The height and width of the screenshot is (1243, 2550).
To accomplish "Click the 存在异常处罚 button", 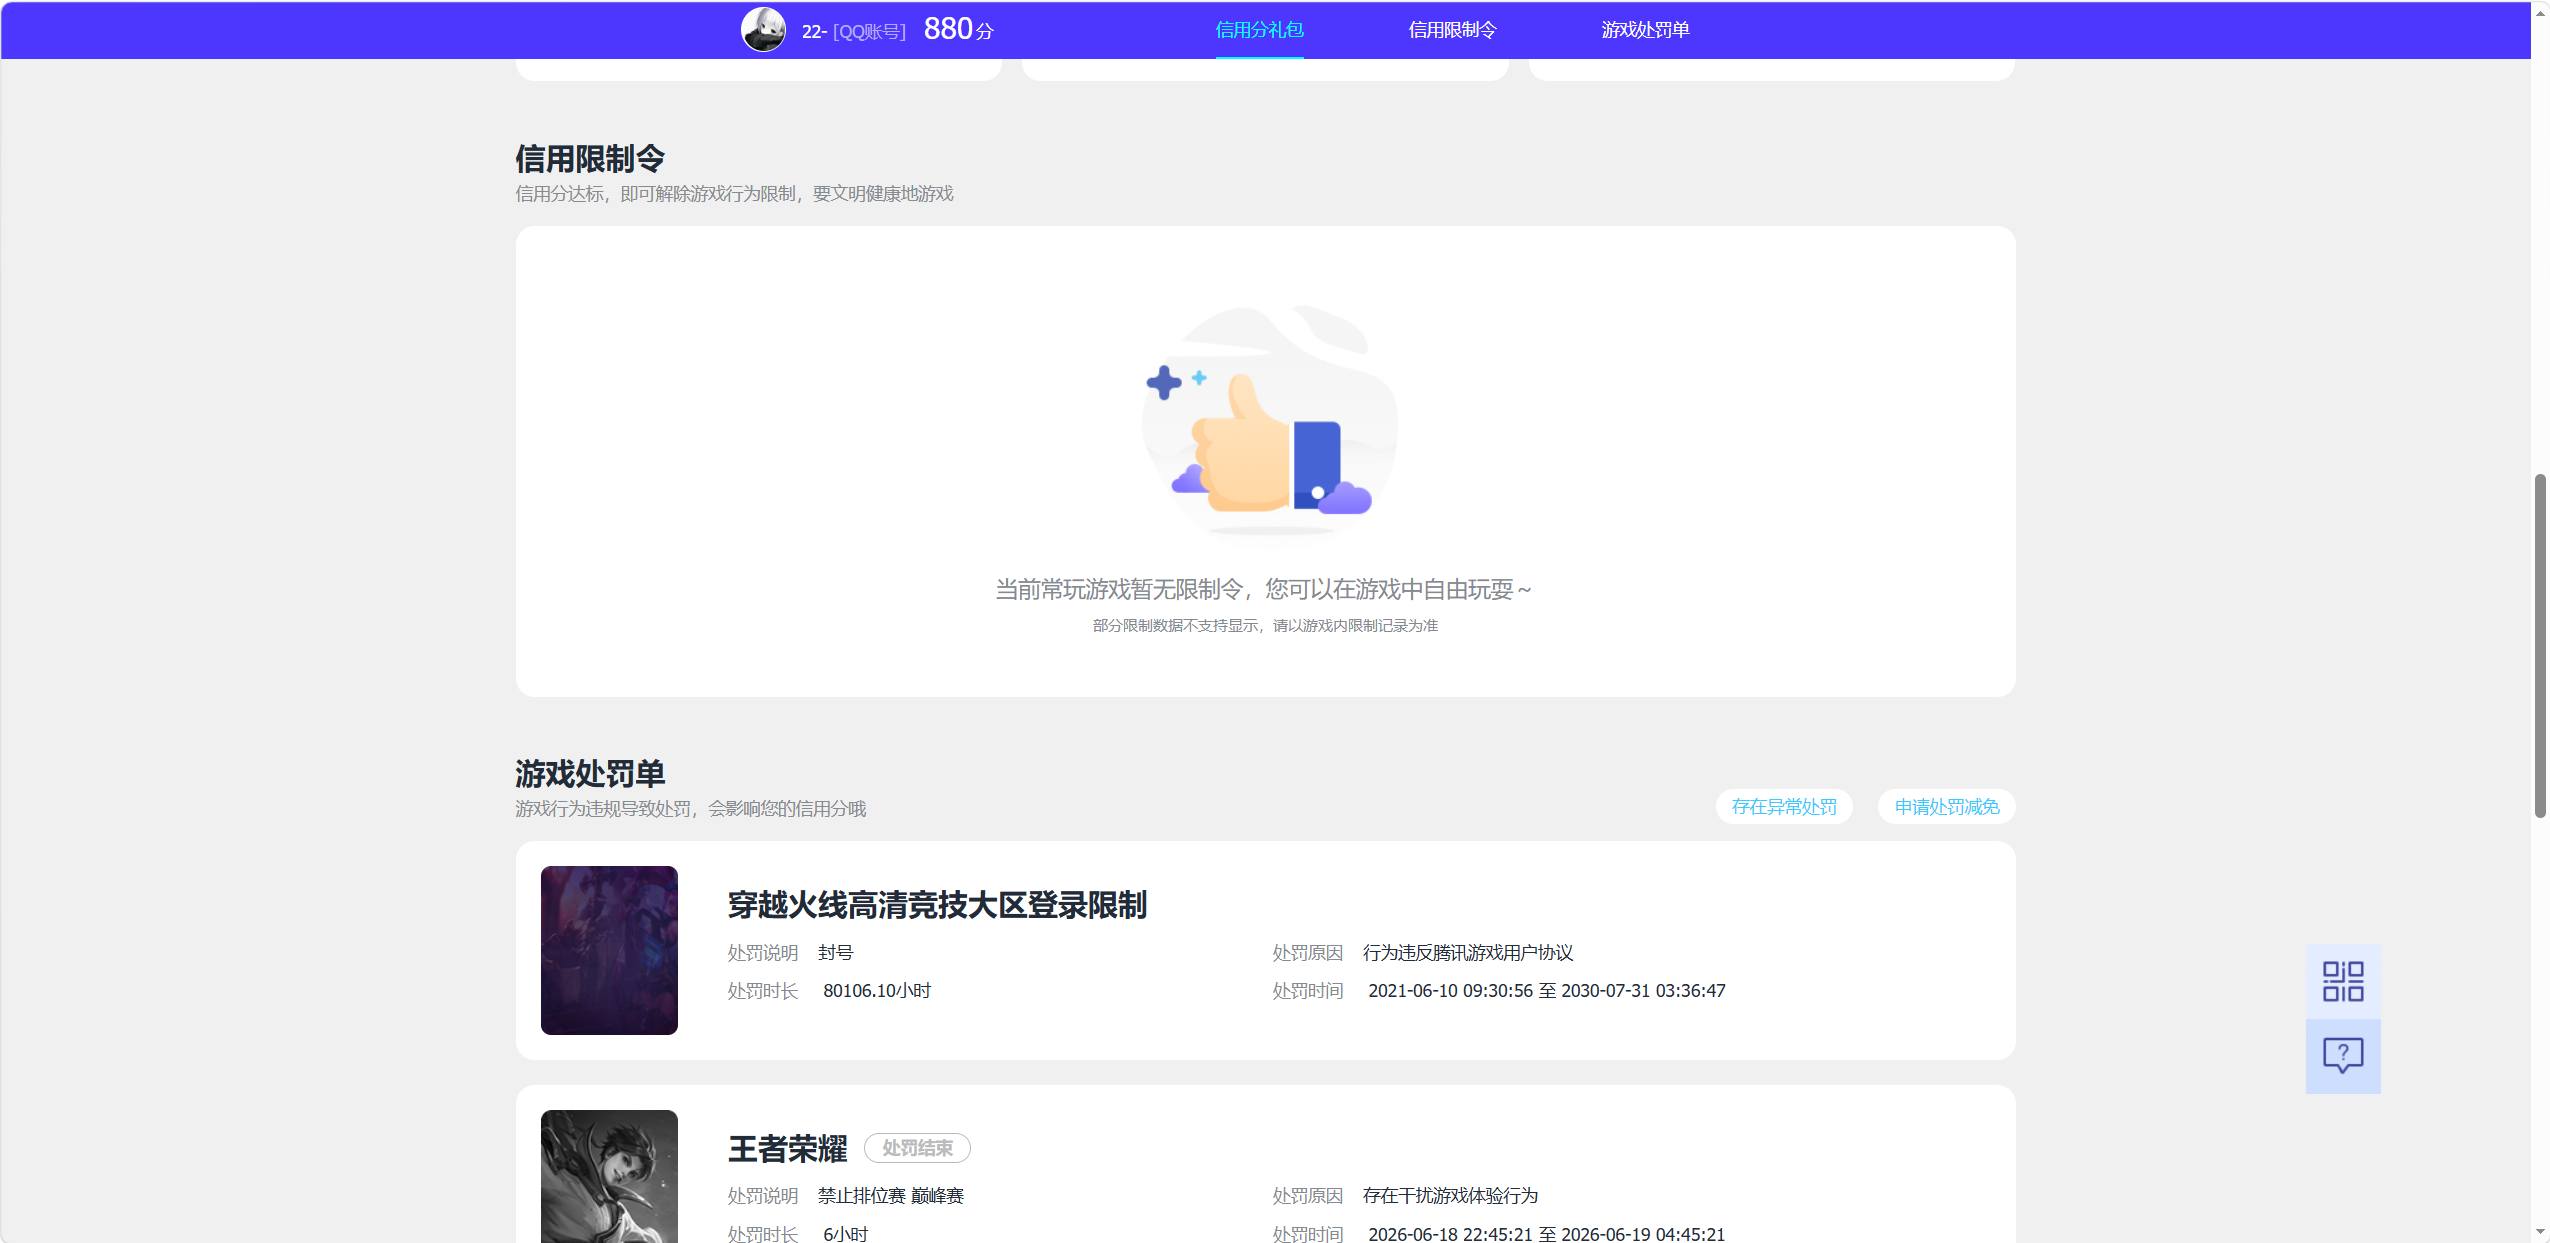I will coord(1784,807).
